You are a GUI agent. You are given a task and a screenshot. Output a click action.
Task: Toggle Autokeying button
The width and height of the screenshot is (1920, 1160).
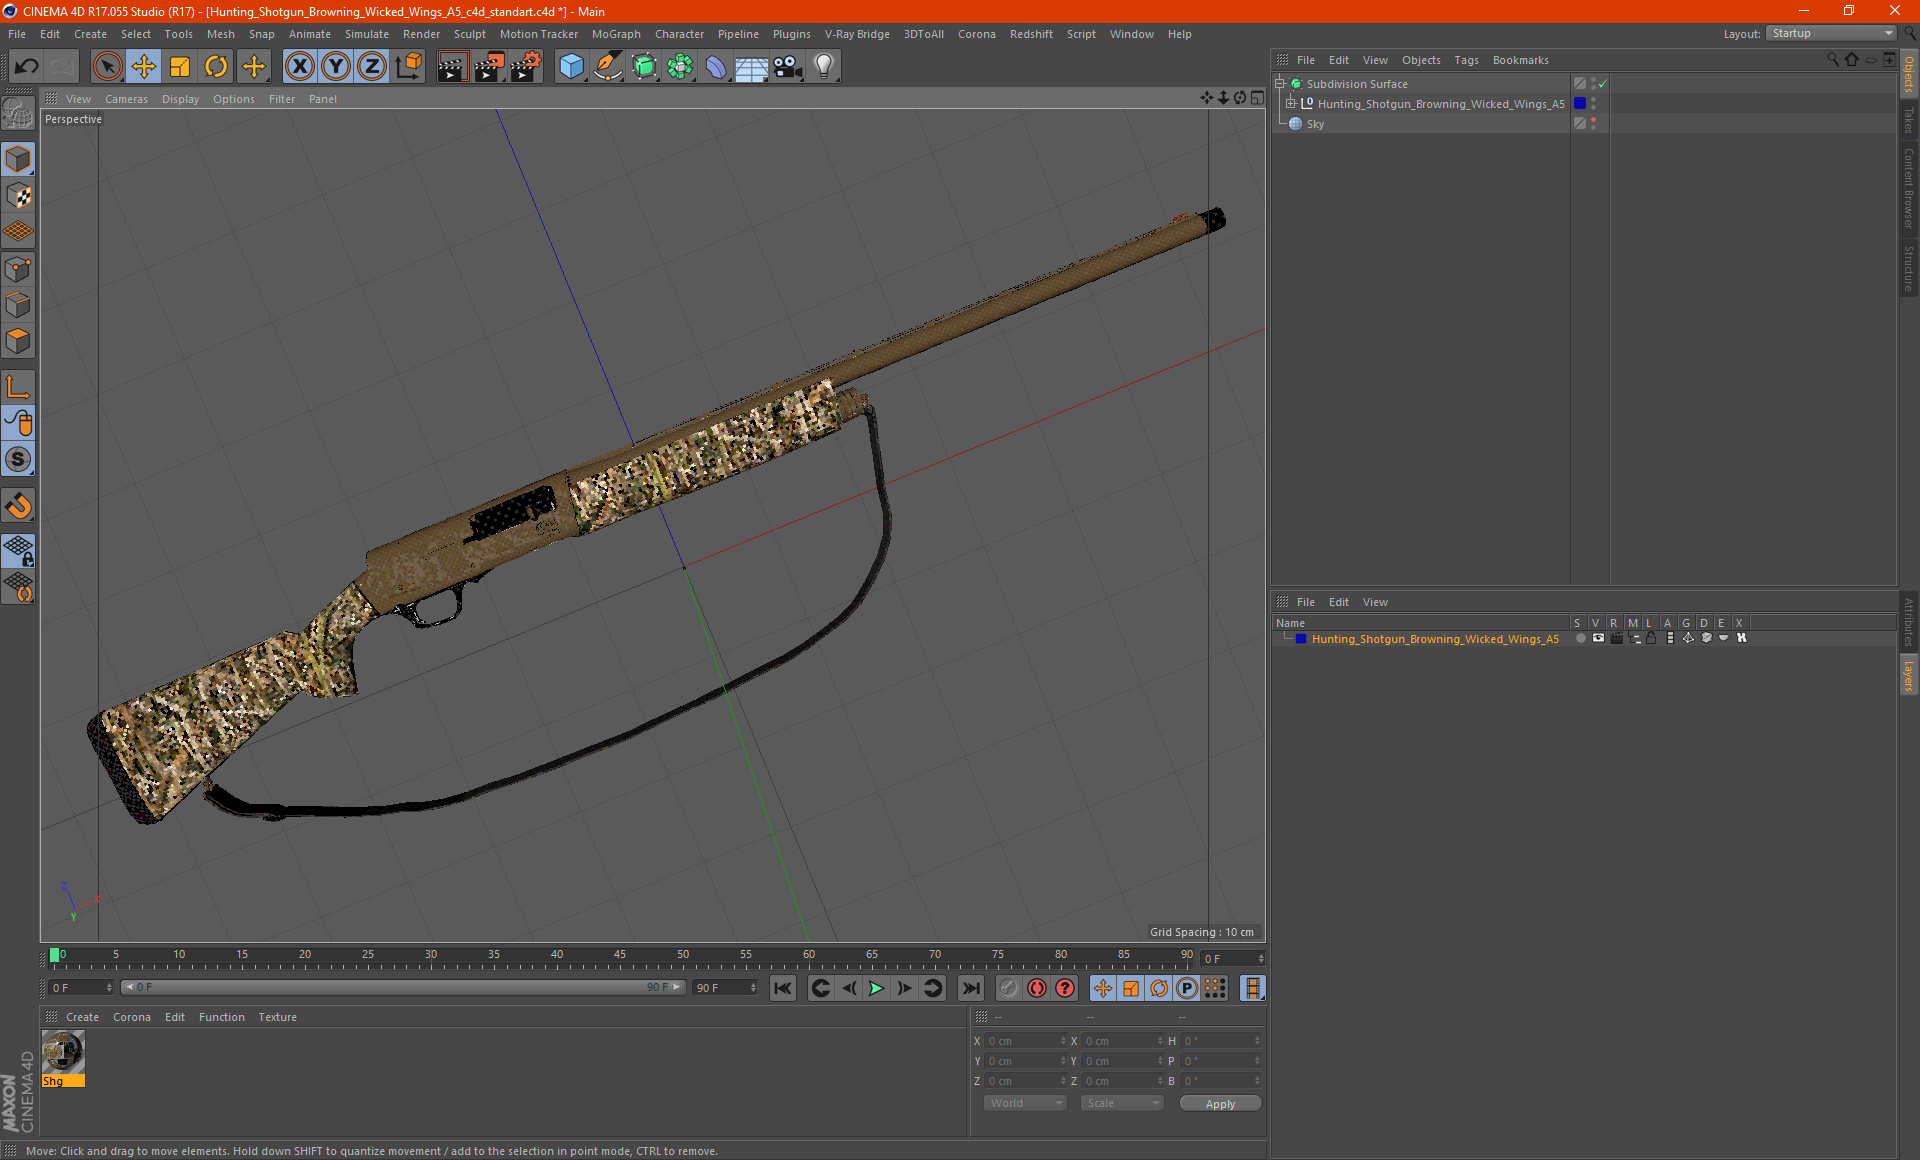[x=1037, y=988]
